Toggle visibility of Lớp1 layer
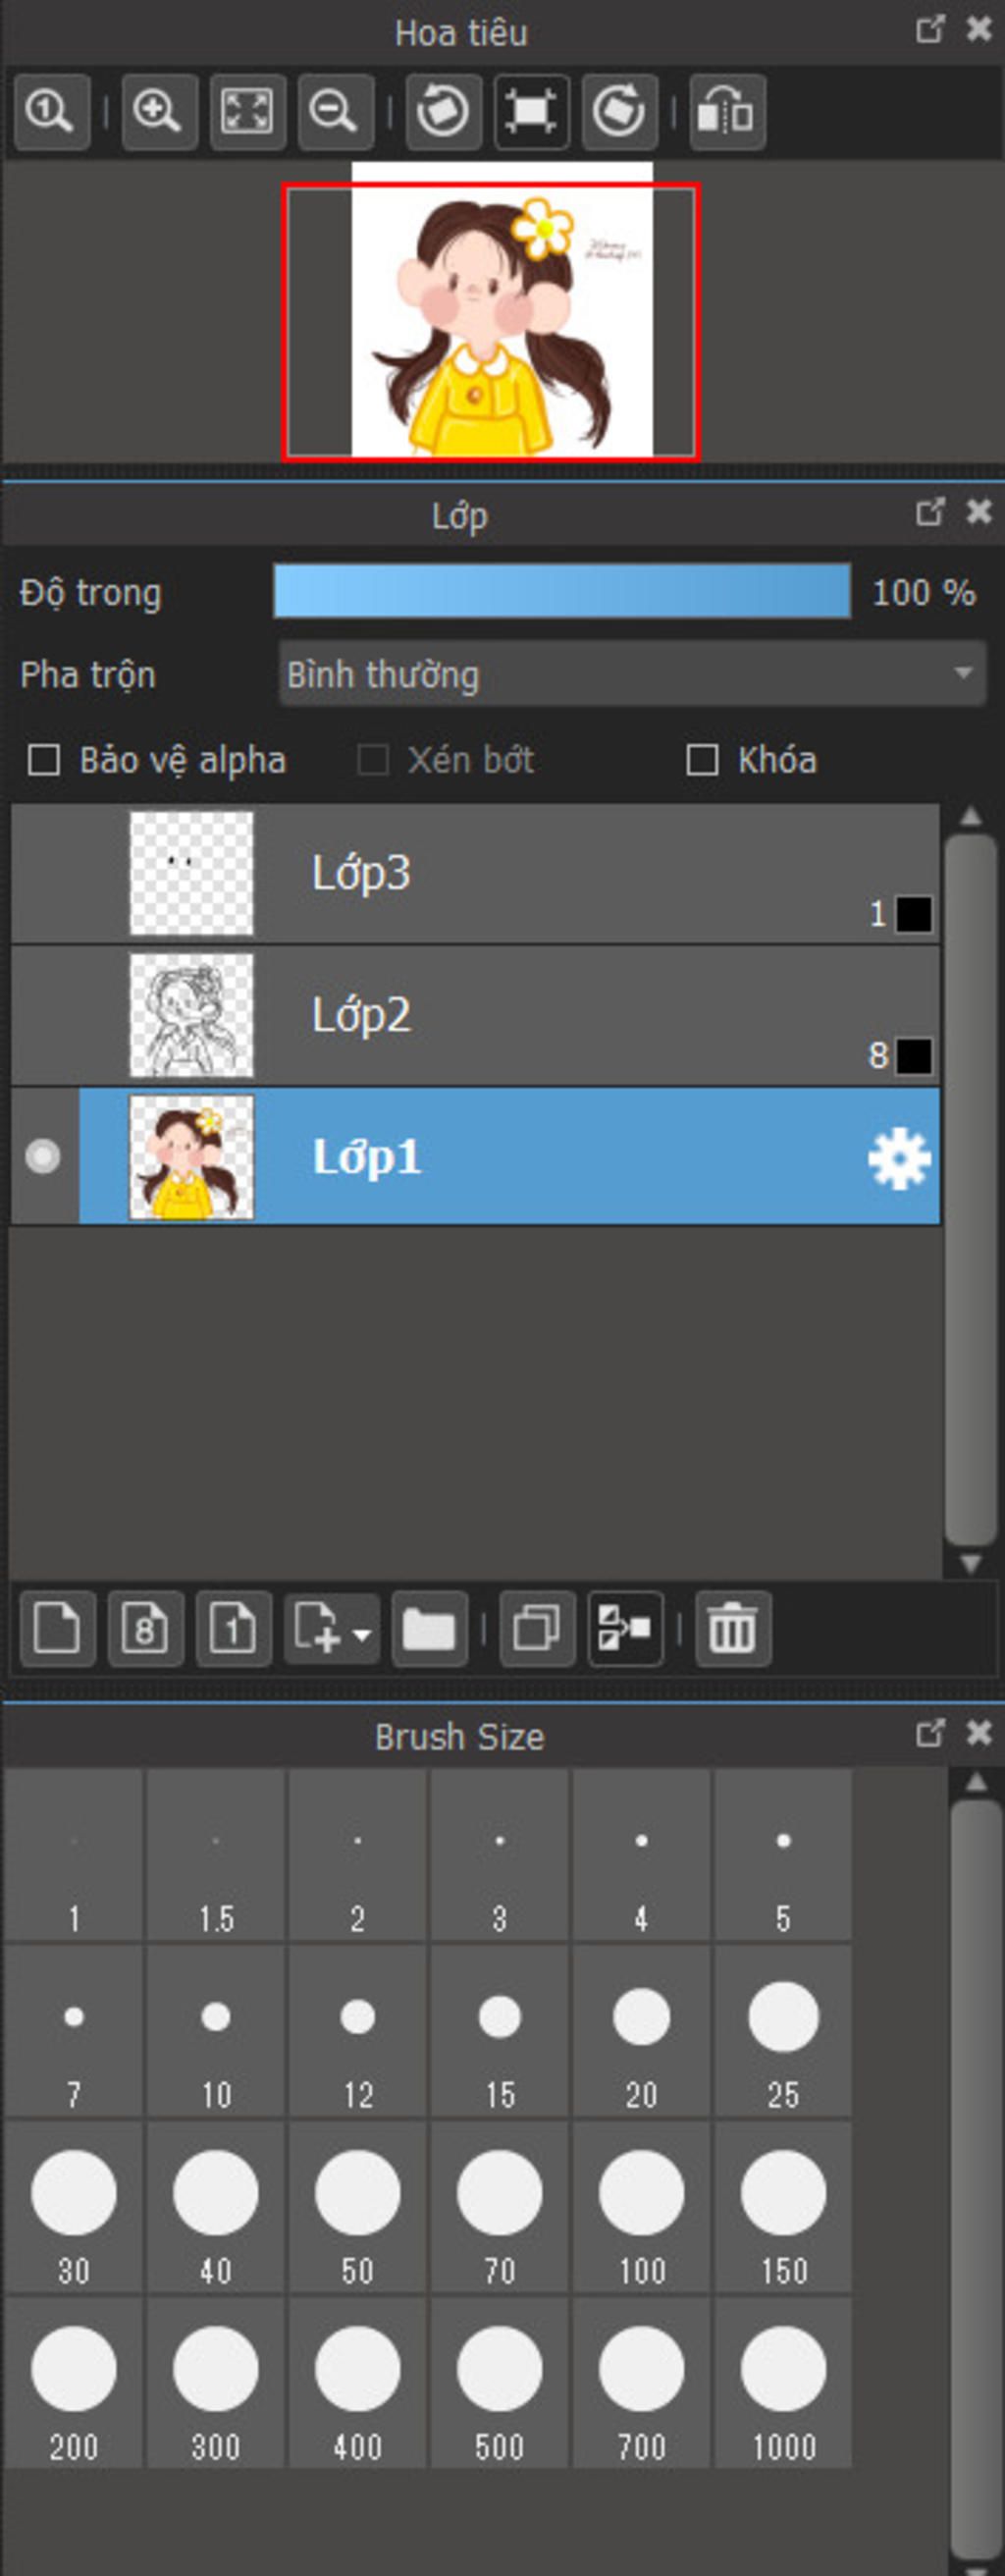Screen dimensions: 1005x2576 click(43, 1156)
